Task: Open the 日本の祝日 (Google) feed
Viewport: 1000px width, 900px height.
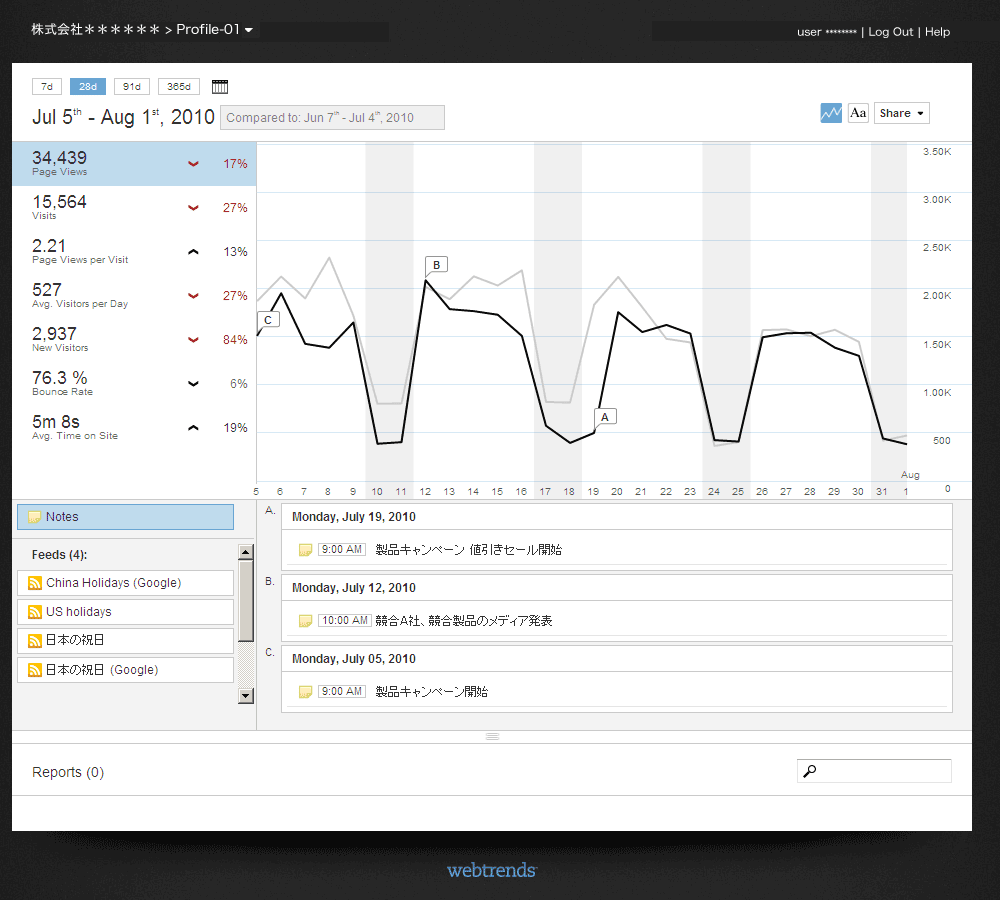Action: click(126, 670)
